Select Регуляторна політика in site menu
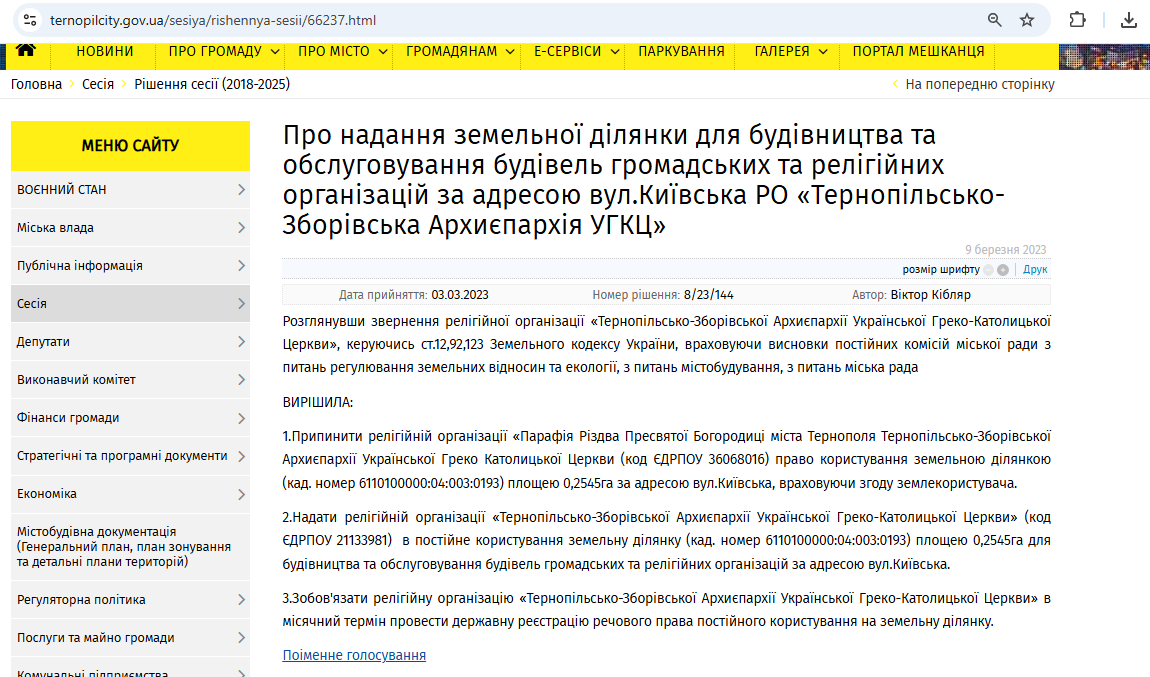Image resolution: width=1150 pixels, height=677 pixels. tap(131, 600)
